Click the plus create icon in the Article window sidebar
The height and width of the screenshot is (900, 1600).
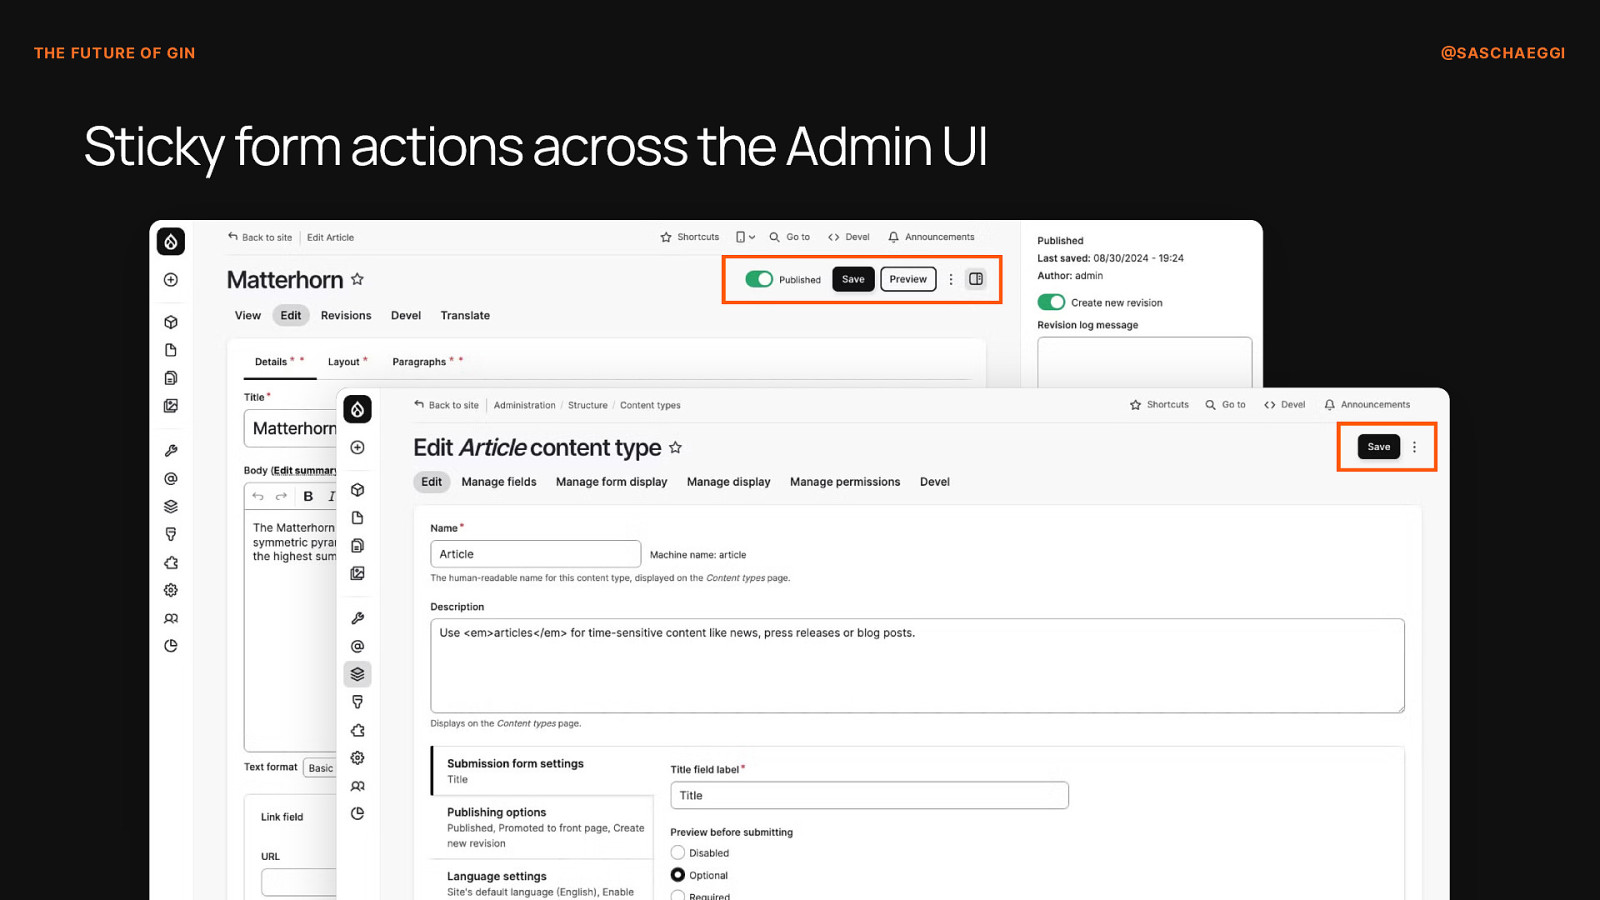357,447
